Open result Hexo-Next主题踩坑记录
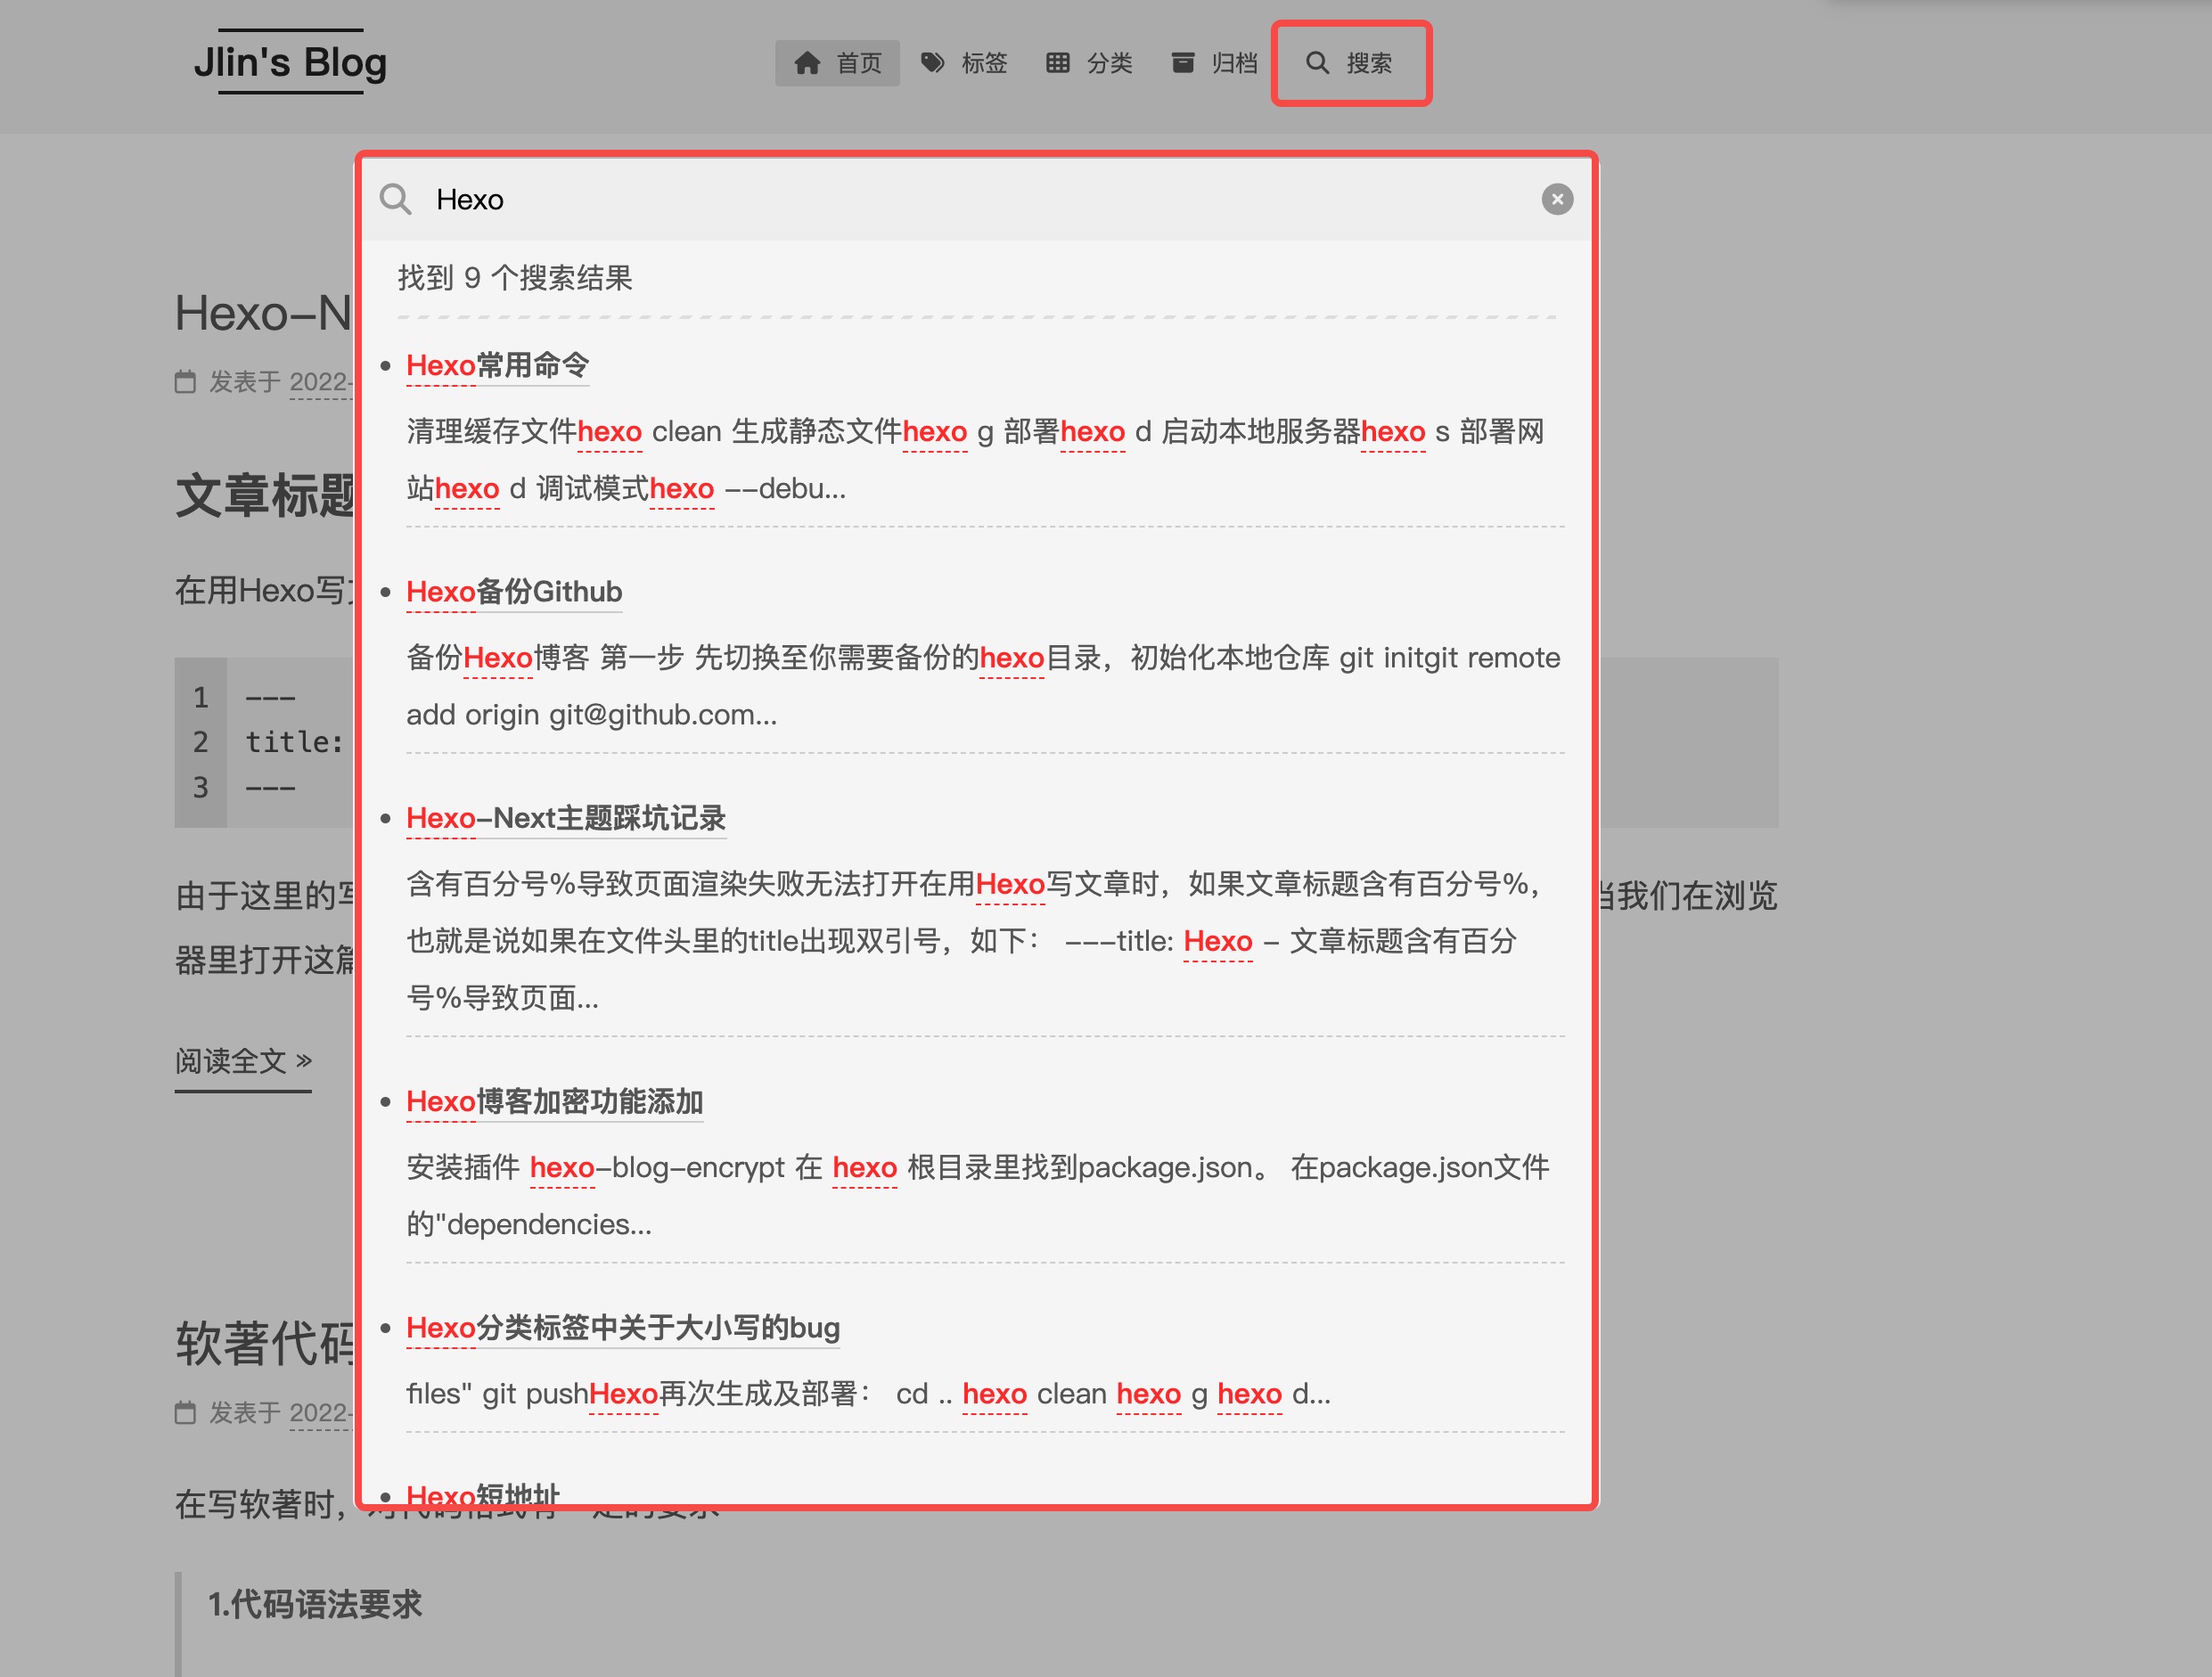 [566, 818]
